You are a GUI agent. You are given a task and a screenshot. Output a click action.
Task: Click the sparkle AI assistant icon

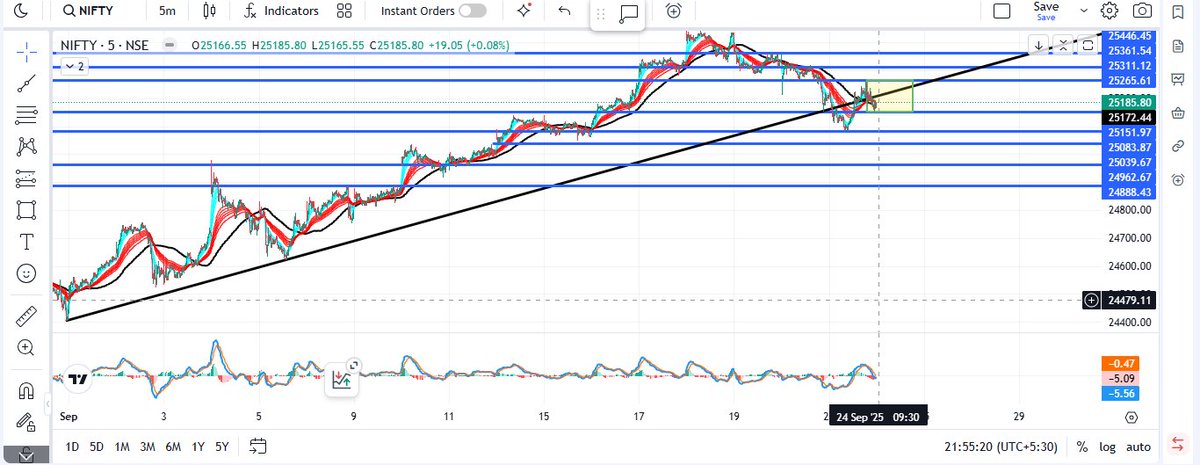525,11
